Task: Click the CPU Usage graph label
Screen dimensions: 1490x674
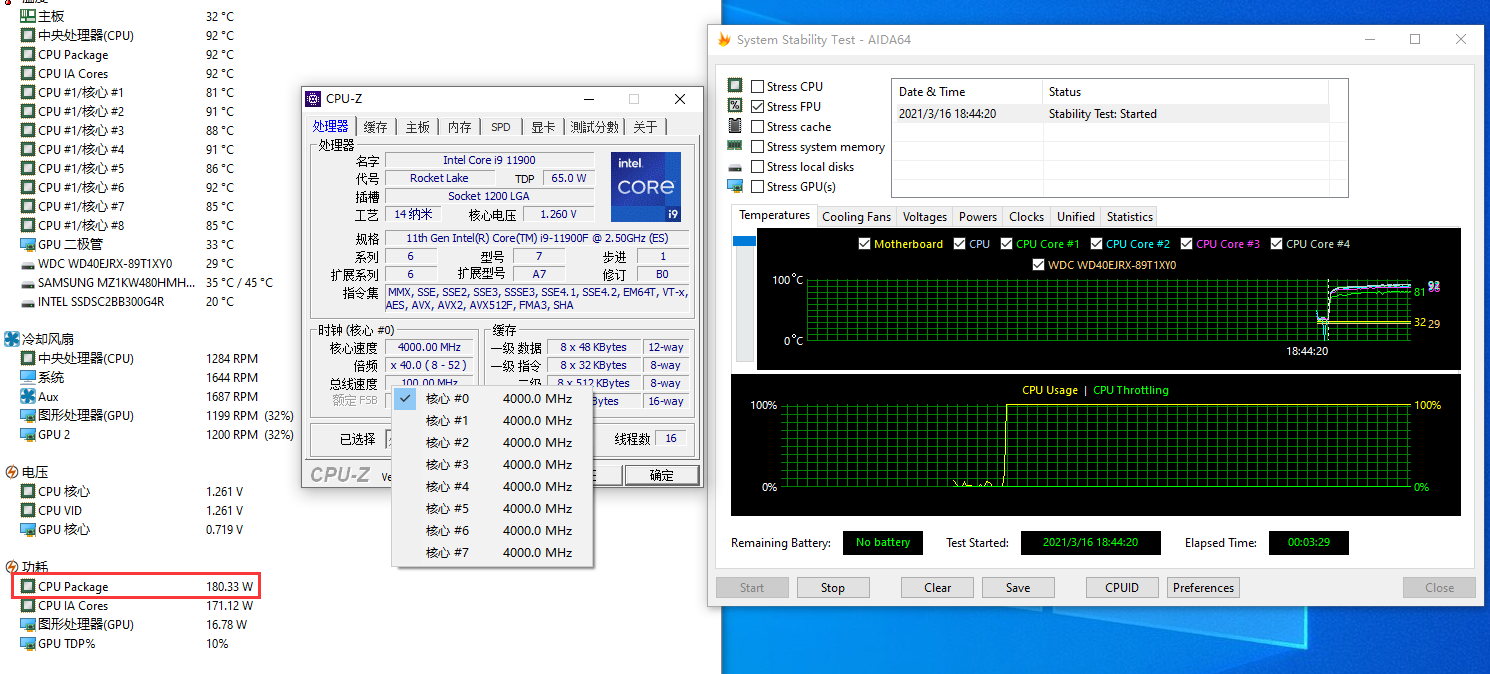Action: coord(1050,390)
